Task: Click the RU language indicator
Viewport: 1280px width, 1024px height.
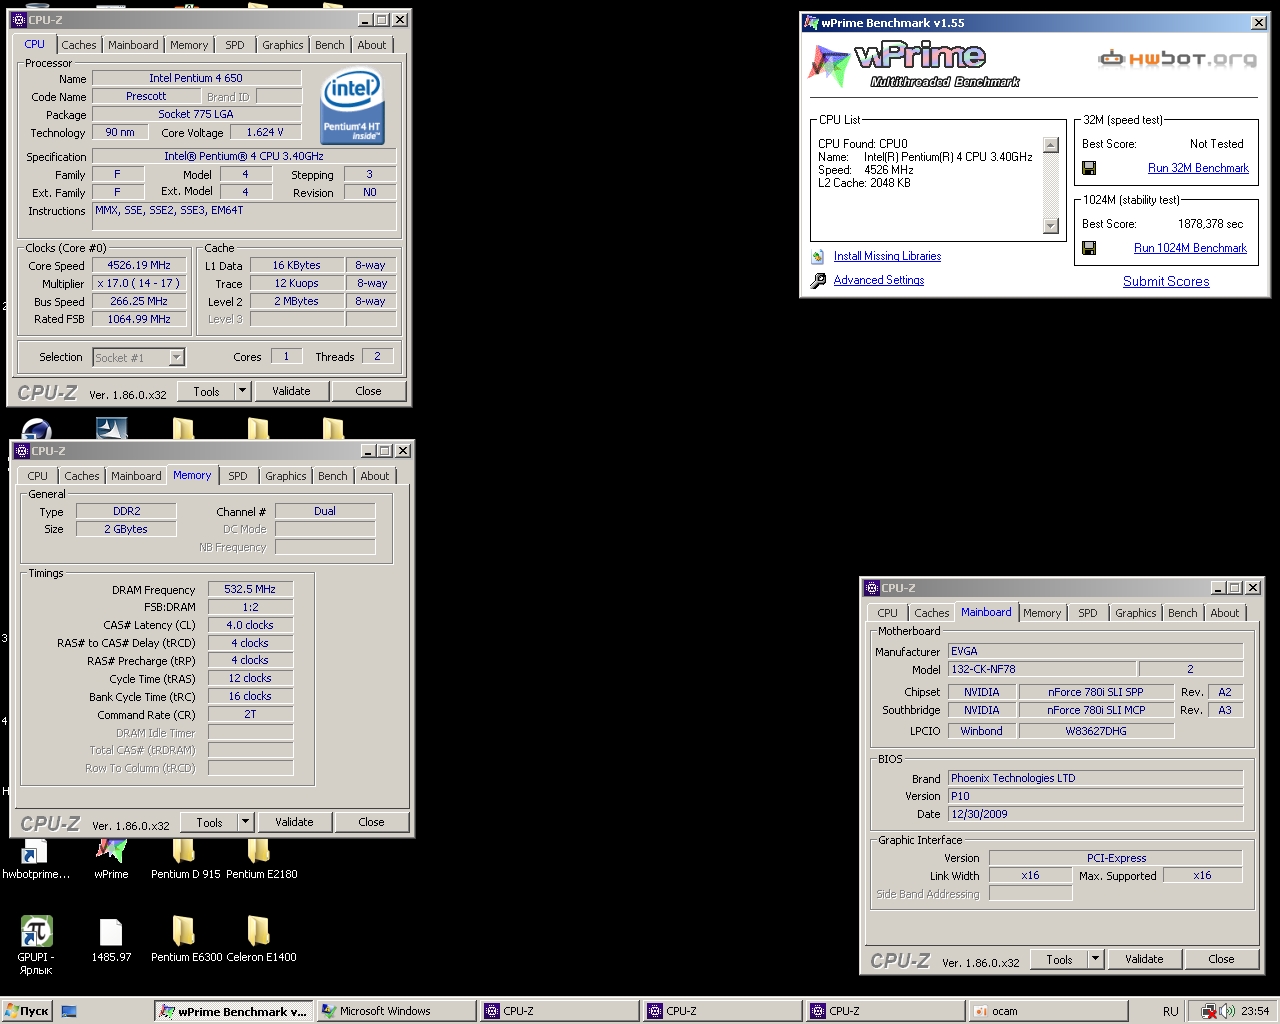Action: click(1170, 1011)
